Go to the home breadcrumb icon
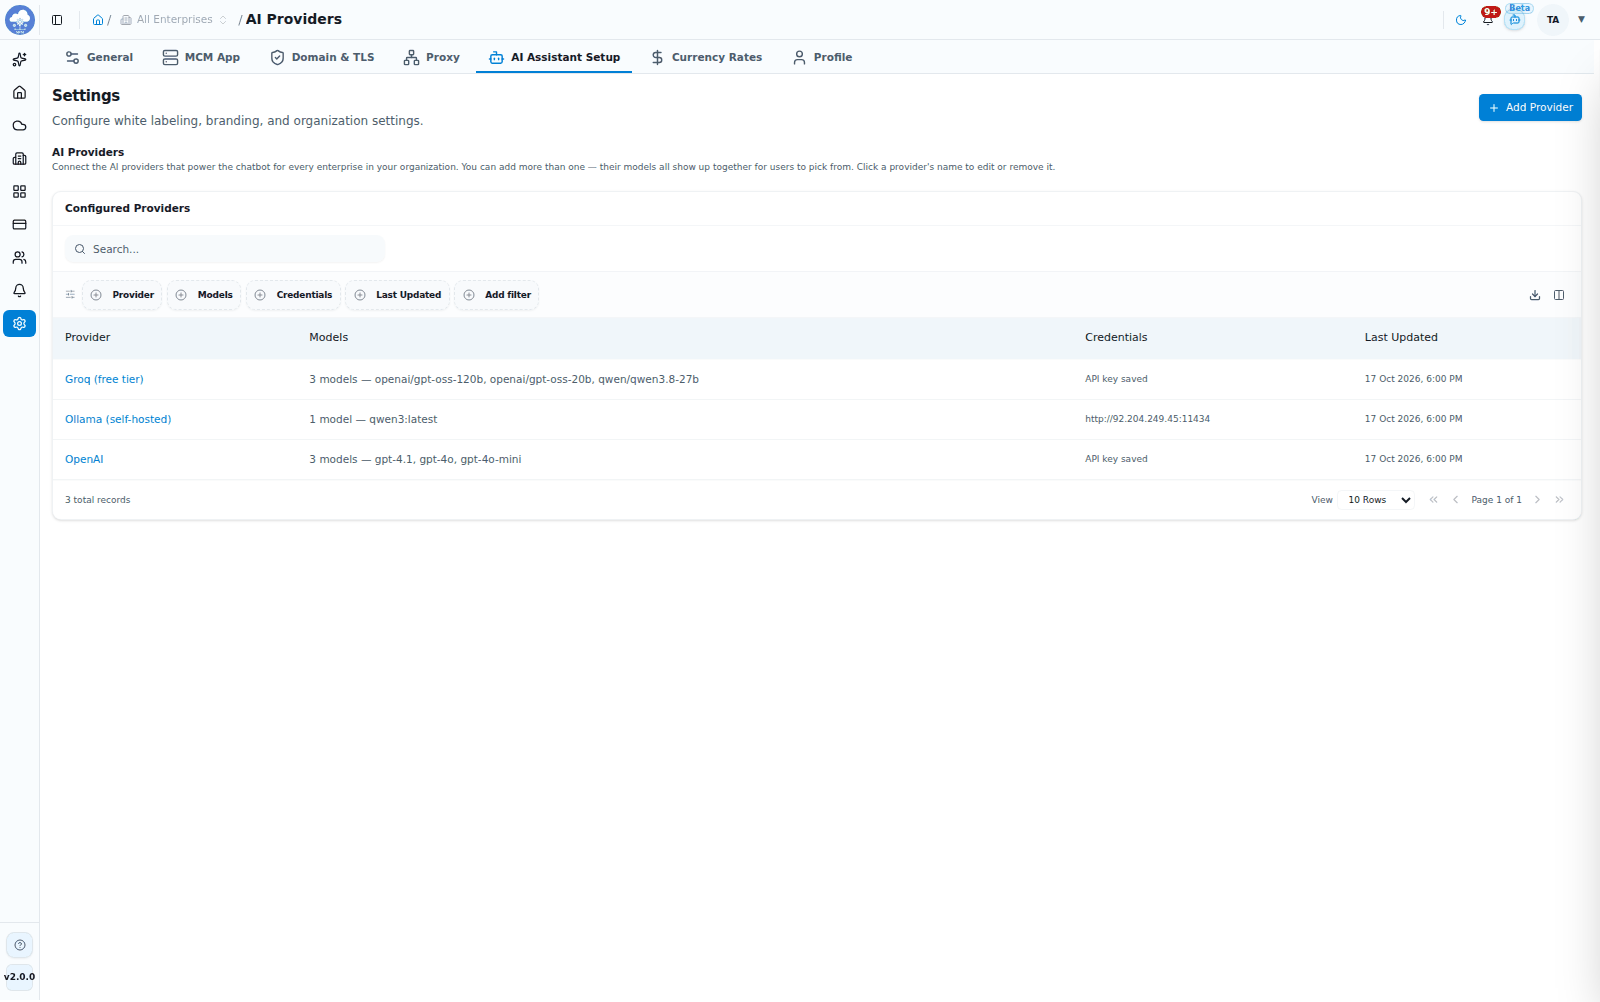This screenshot has height=1002, width=1600. [x=98, y=20]
